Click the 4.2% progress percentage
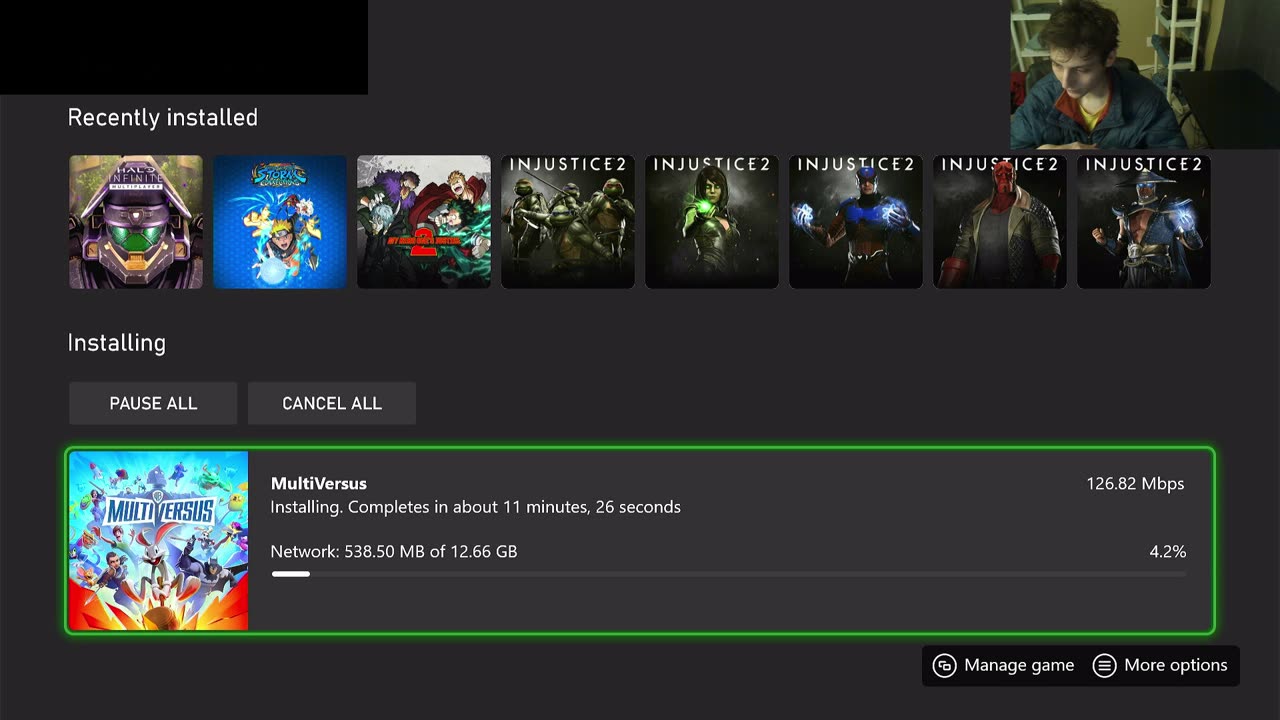The image size is (1280, 720). click(1168, 552)
